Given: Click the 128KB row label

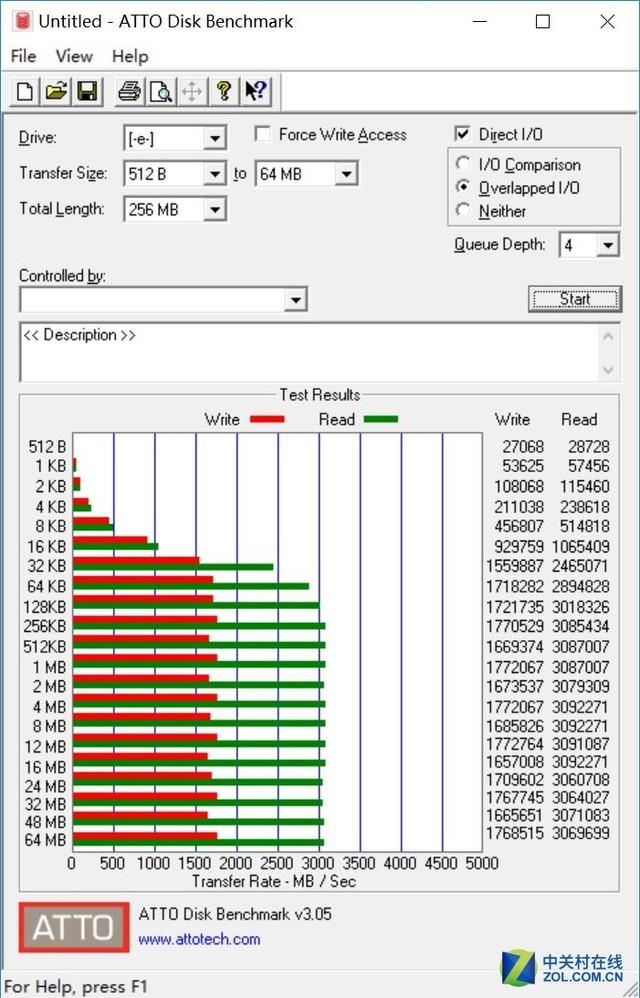Looking at the screenshot, I should (x=45, y=607).
